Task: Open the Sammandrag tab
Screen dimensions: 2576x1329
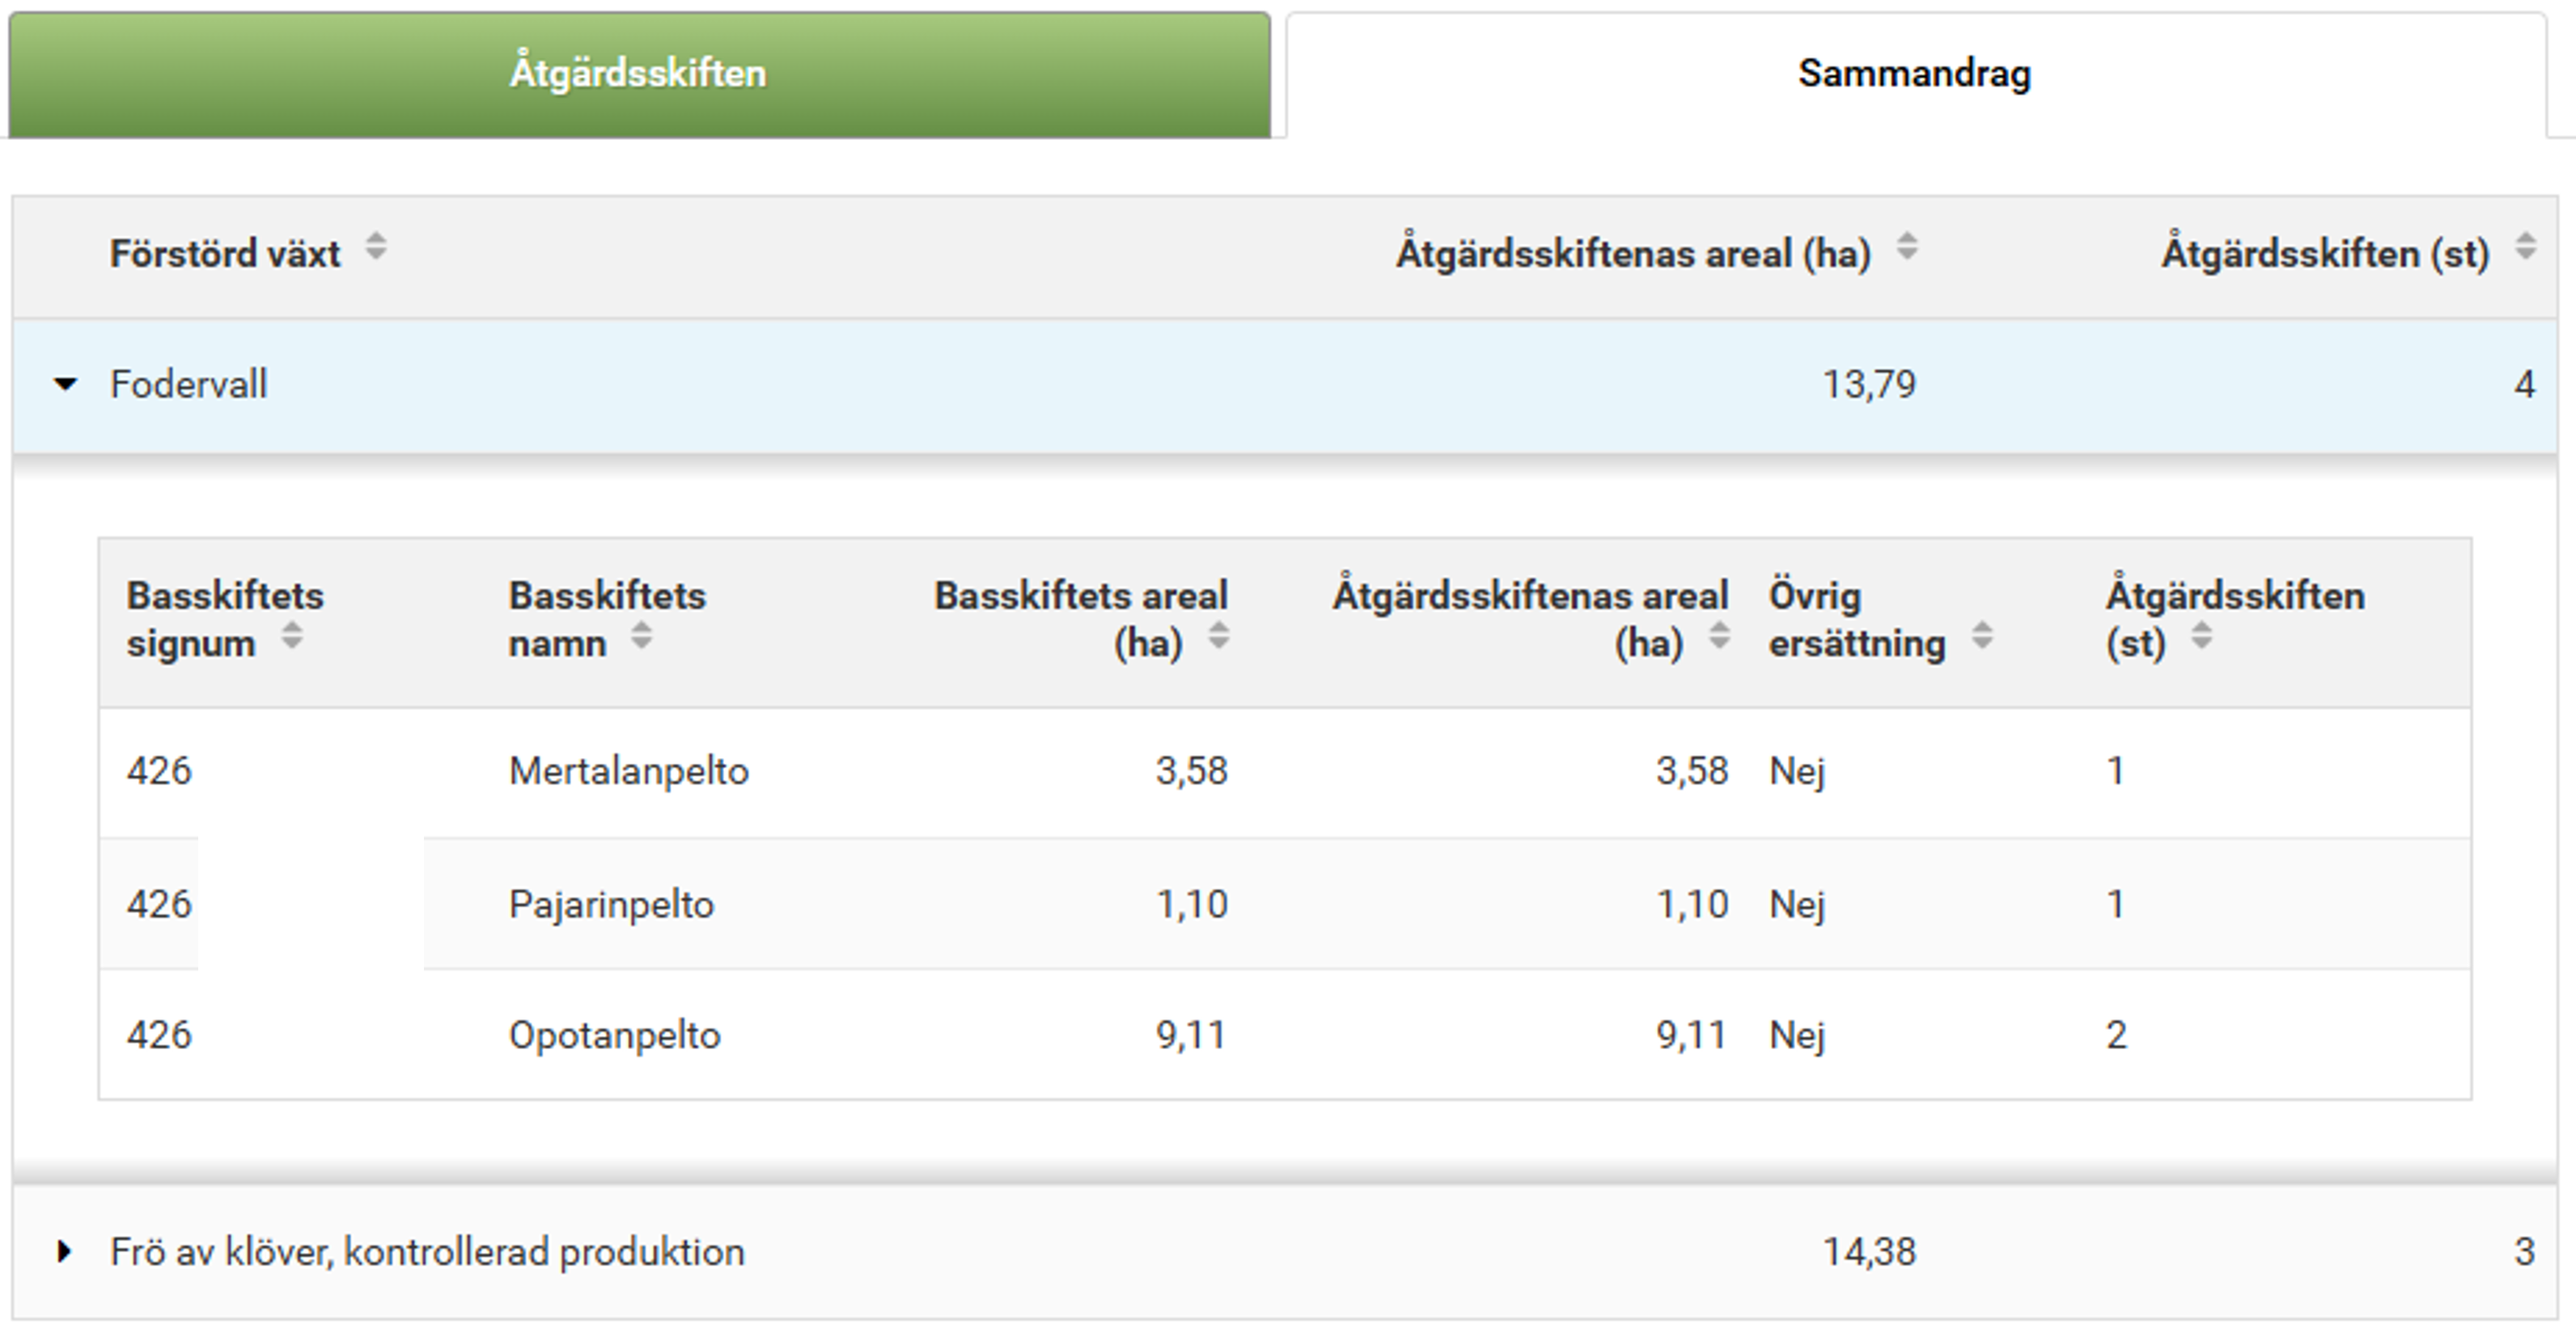Action: pyautogui.click(x=1914, y=74)
